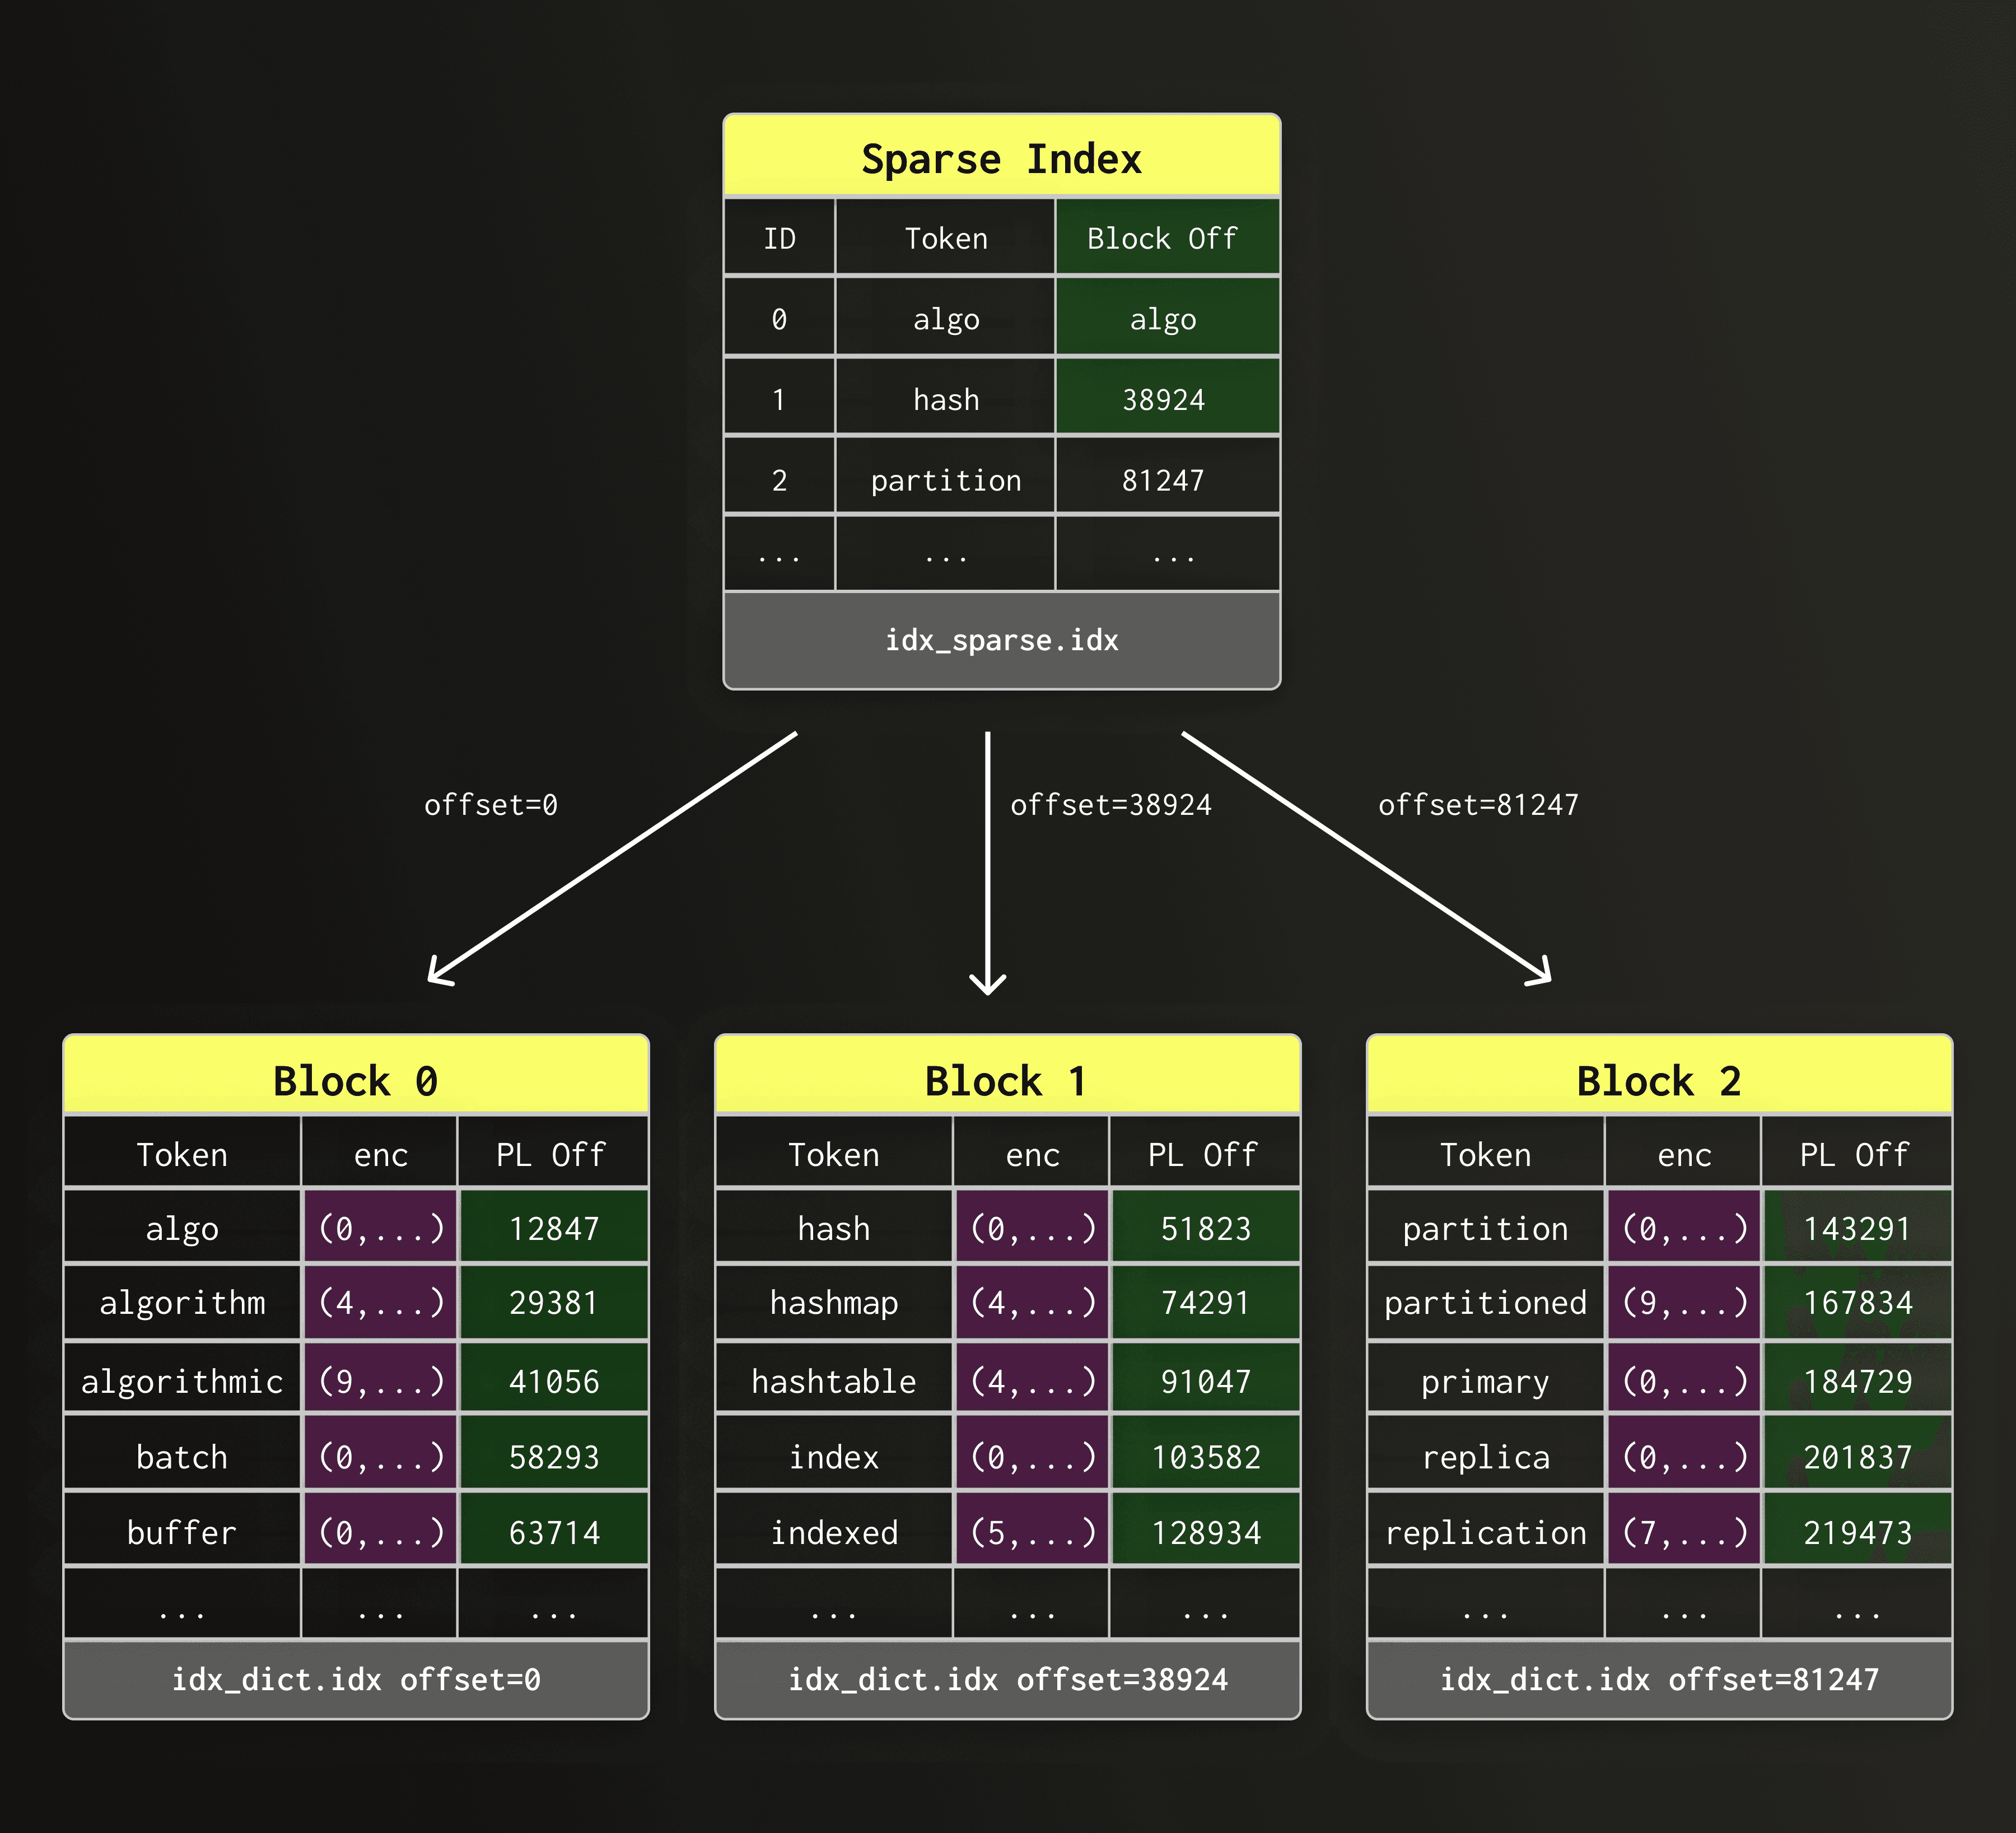The height and width of the screenshot is (1833, 2016).
Task: Select the hashtable PL Off value 91047
Action: [x=1205, y=1380]
